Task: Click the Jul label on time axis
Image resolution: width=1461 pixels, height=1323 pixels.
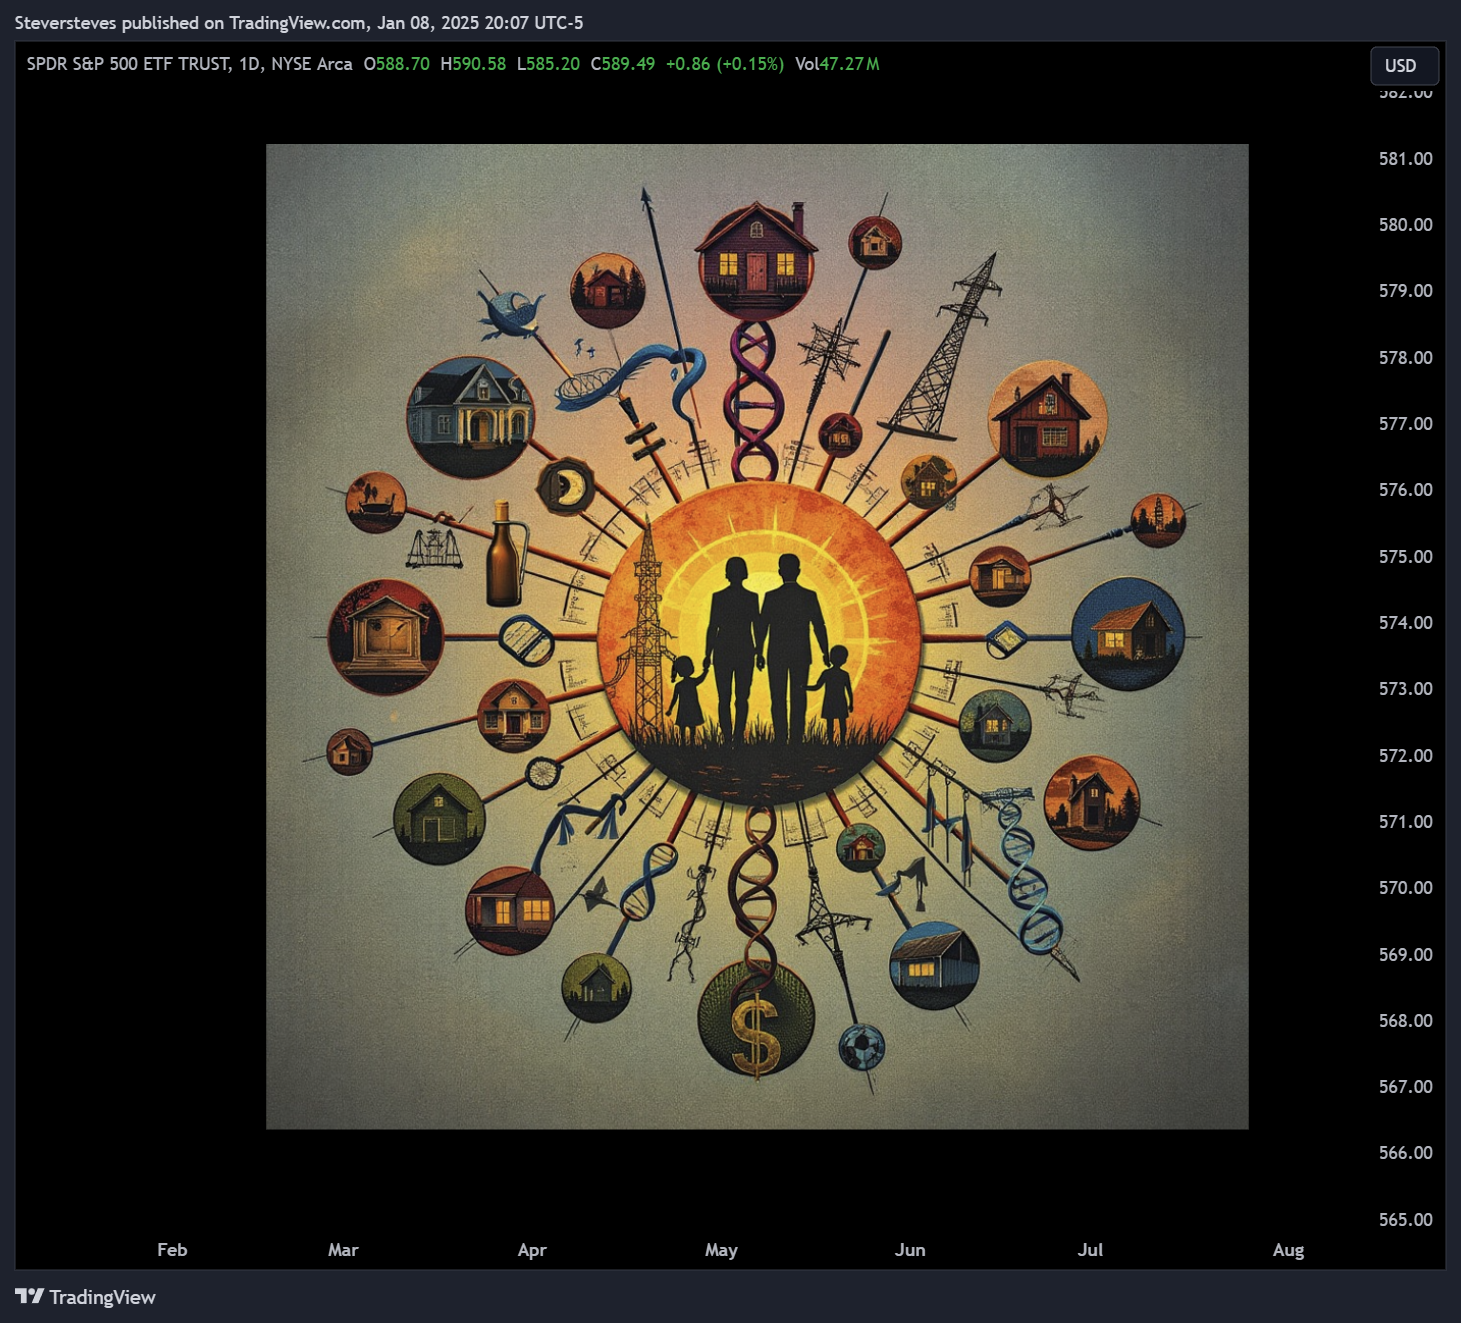Action: point(1090,1250)
